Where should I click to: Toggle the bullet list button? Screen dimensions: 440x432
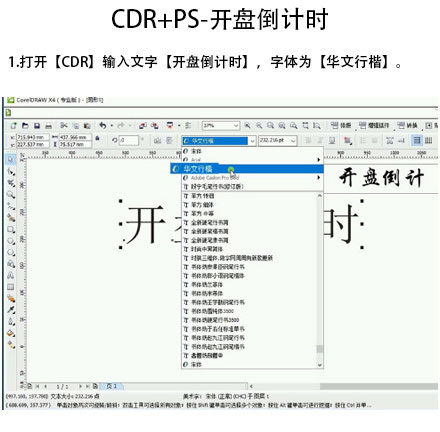pos(363,140)
